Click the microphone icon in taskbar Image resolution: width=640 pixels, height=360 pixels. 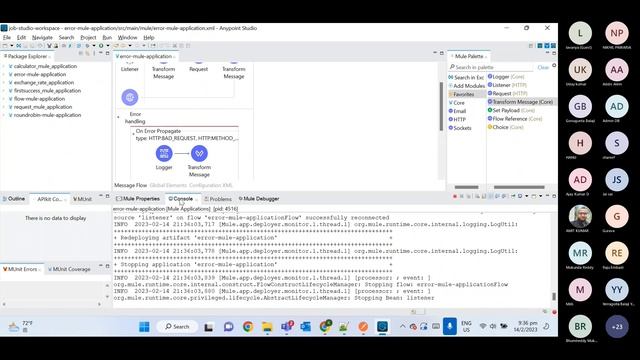pyautogui.click(x=449, y=327)
